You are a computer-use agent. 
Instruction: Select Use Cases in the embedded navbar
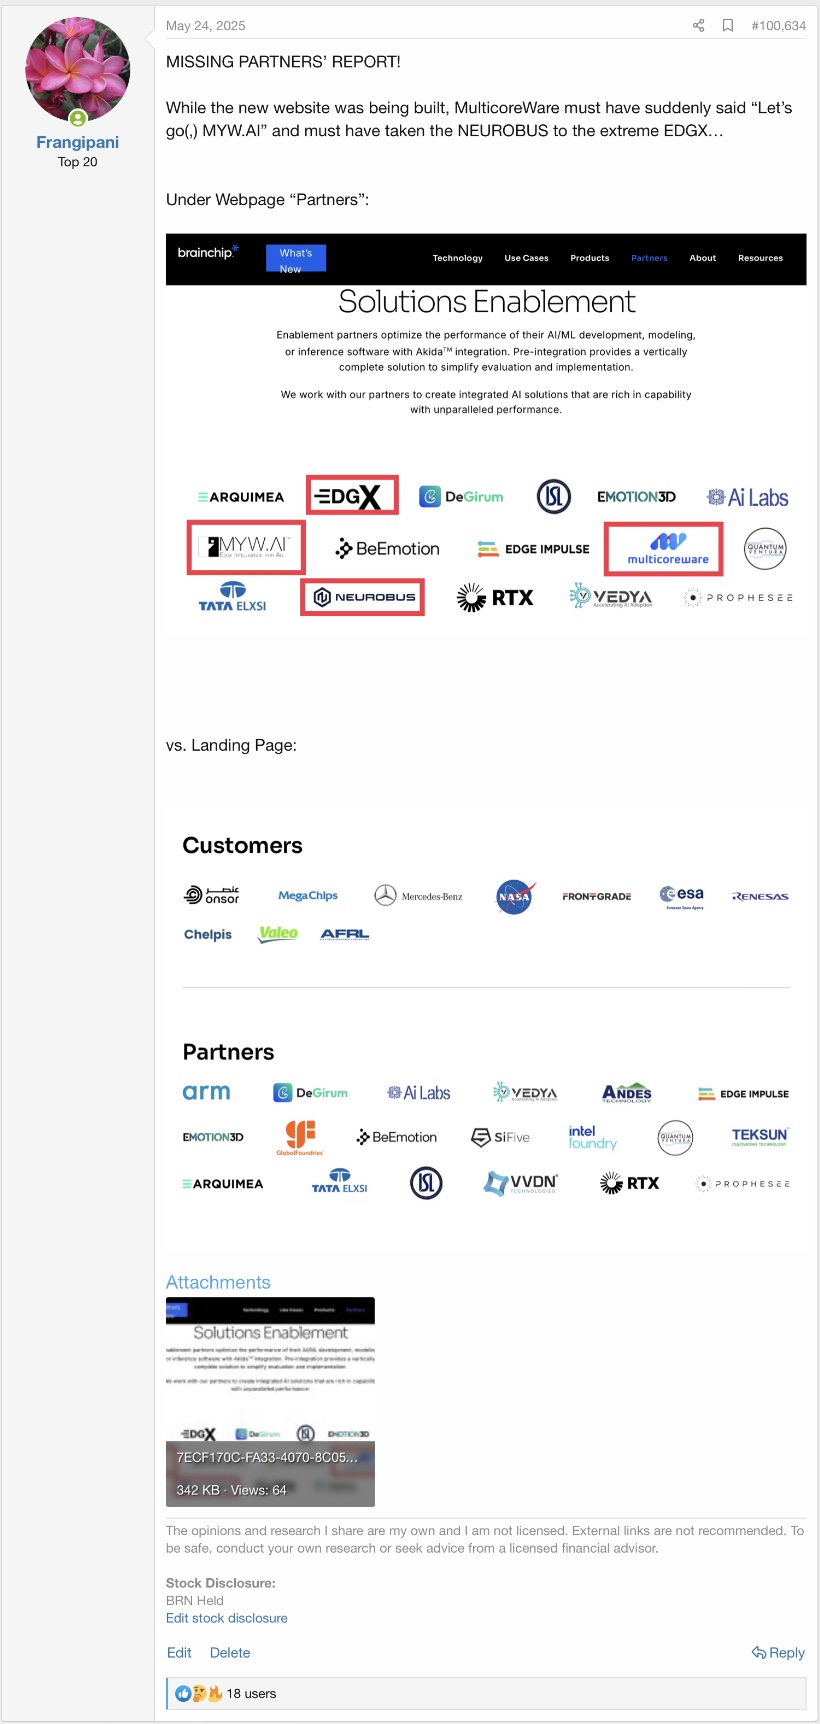coord(526,258)
